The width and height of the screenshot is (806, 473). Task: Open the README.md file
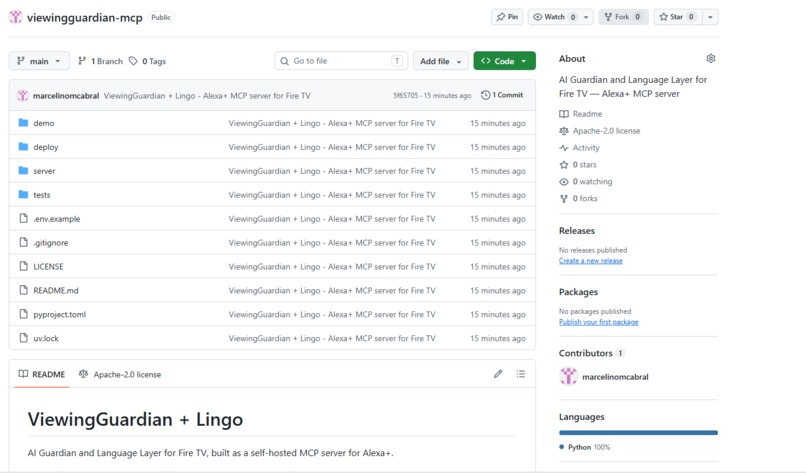tap(56, 290)
